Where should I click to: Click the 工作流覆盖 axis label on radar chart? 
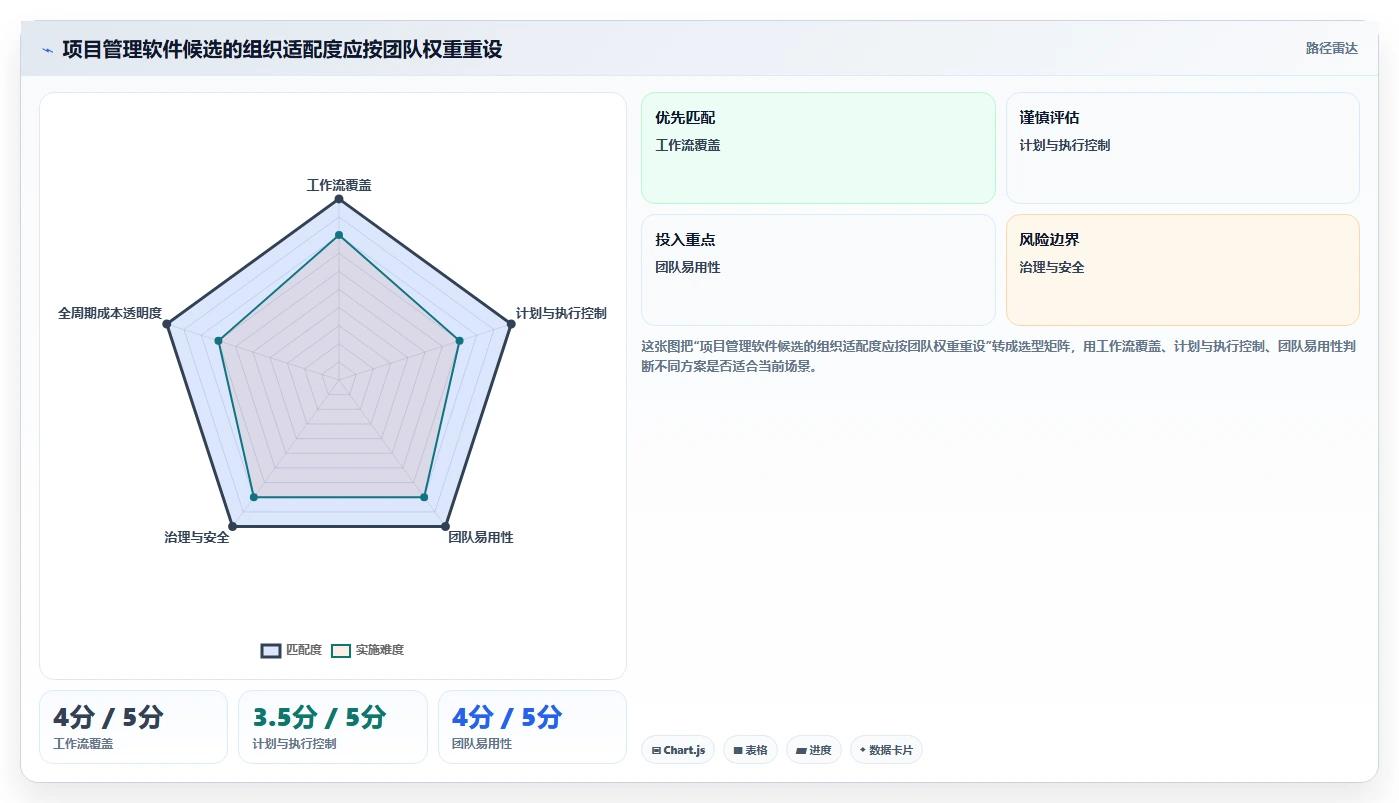(x=339, y=185)
